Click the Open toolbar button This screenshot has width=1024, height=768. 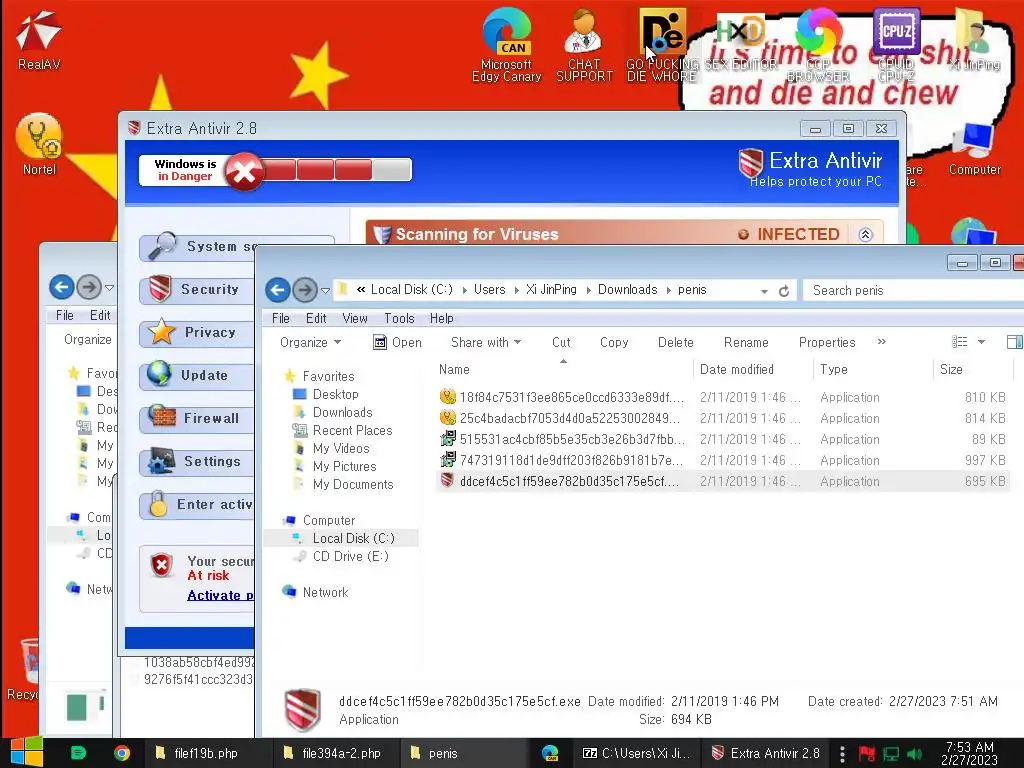click(x=397, y=342)
